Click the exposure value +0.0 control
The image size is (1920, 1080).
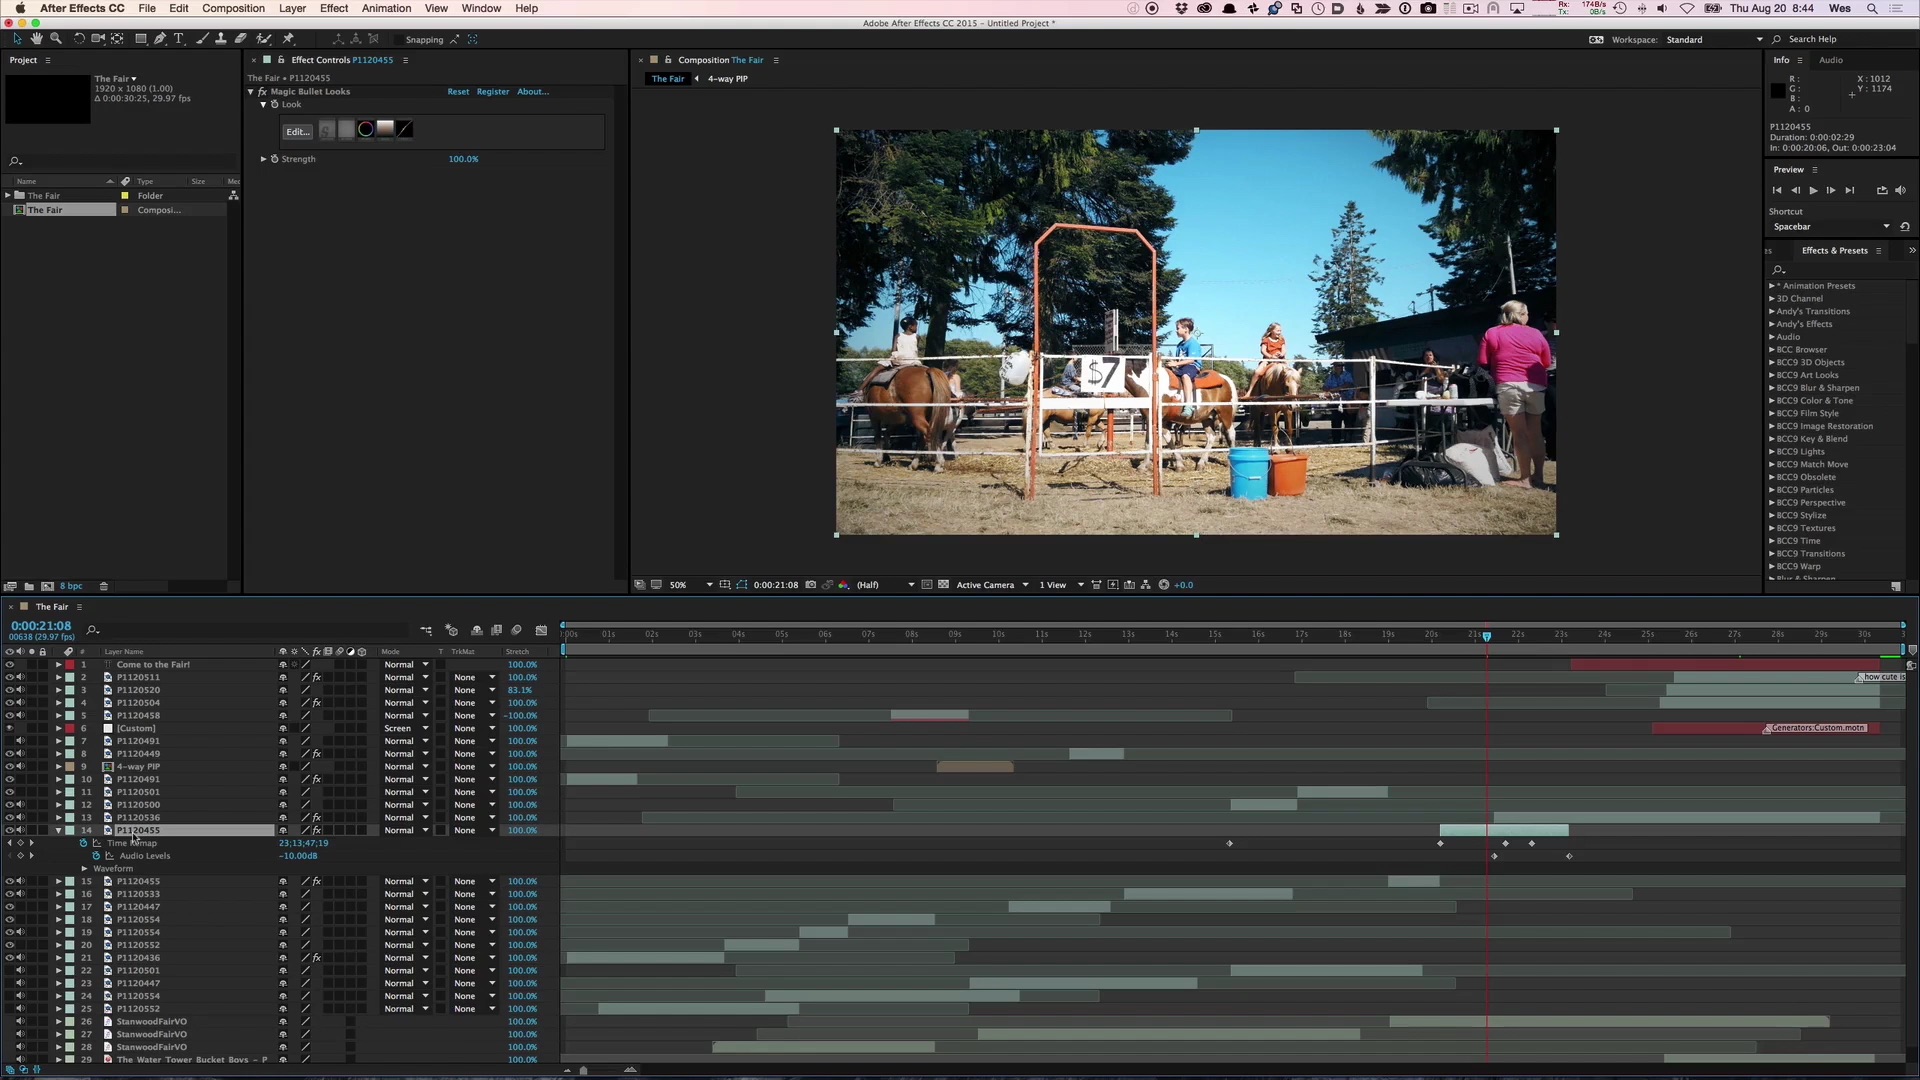(1183, 585)
